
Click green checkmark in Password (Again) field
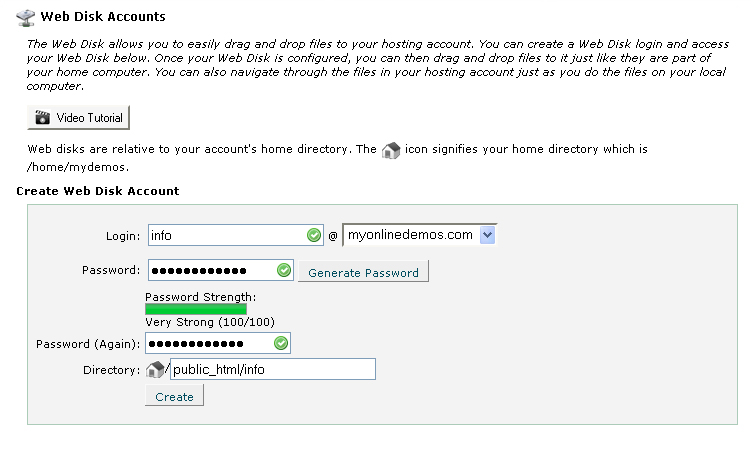point(281,343)
